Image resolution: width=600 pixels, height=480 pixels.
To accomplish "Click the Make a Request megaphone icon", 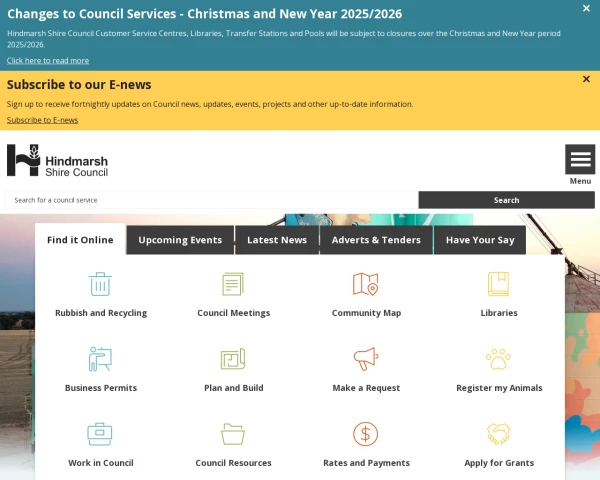I will click(366, 359).
